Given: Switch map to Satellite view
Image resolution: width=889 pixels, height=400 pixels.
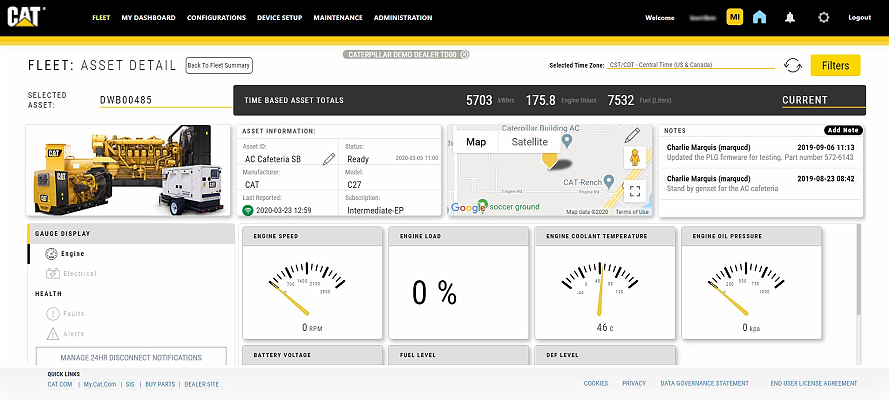Looking at the screenshot, I should pos(530,142).
